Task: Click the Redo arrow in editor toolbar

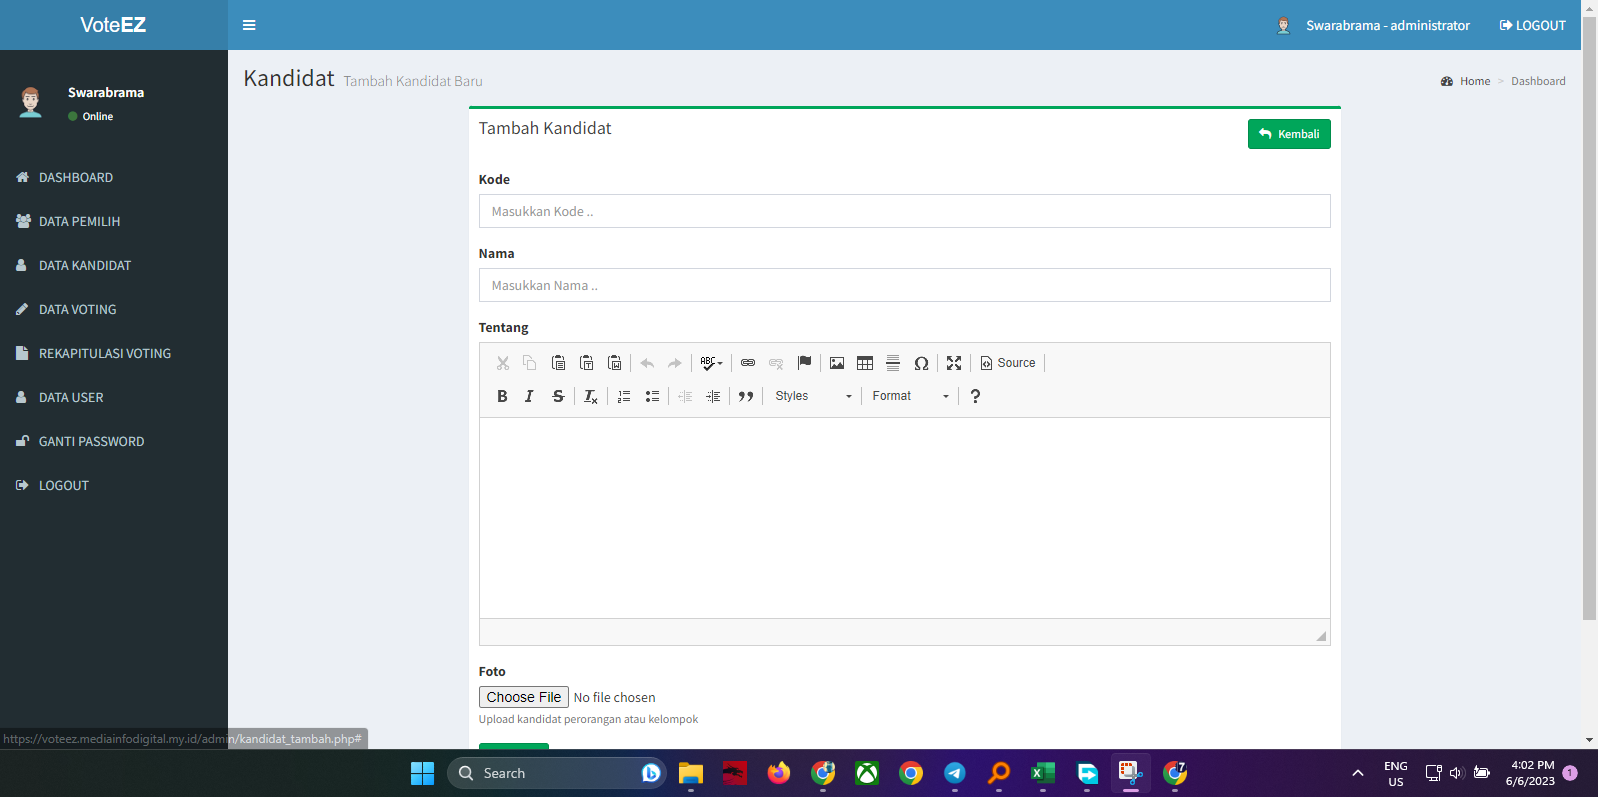Action: click(x=675, y=363)
